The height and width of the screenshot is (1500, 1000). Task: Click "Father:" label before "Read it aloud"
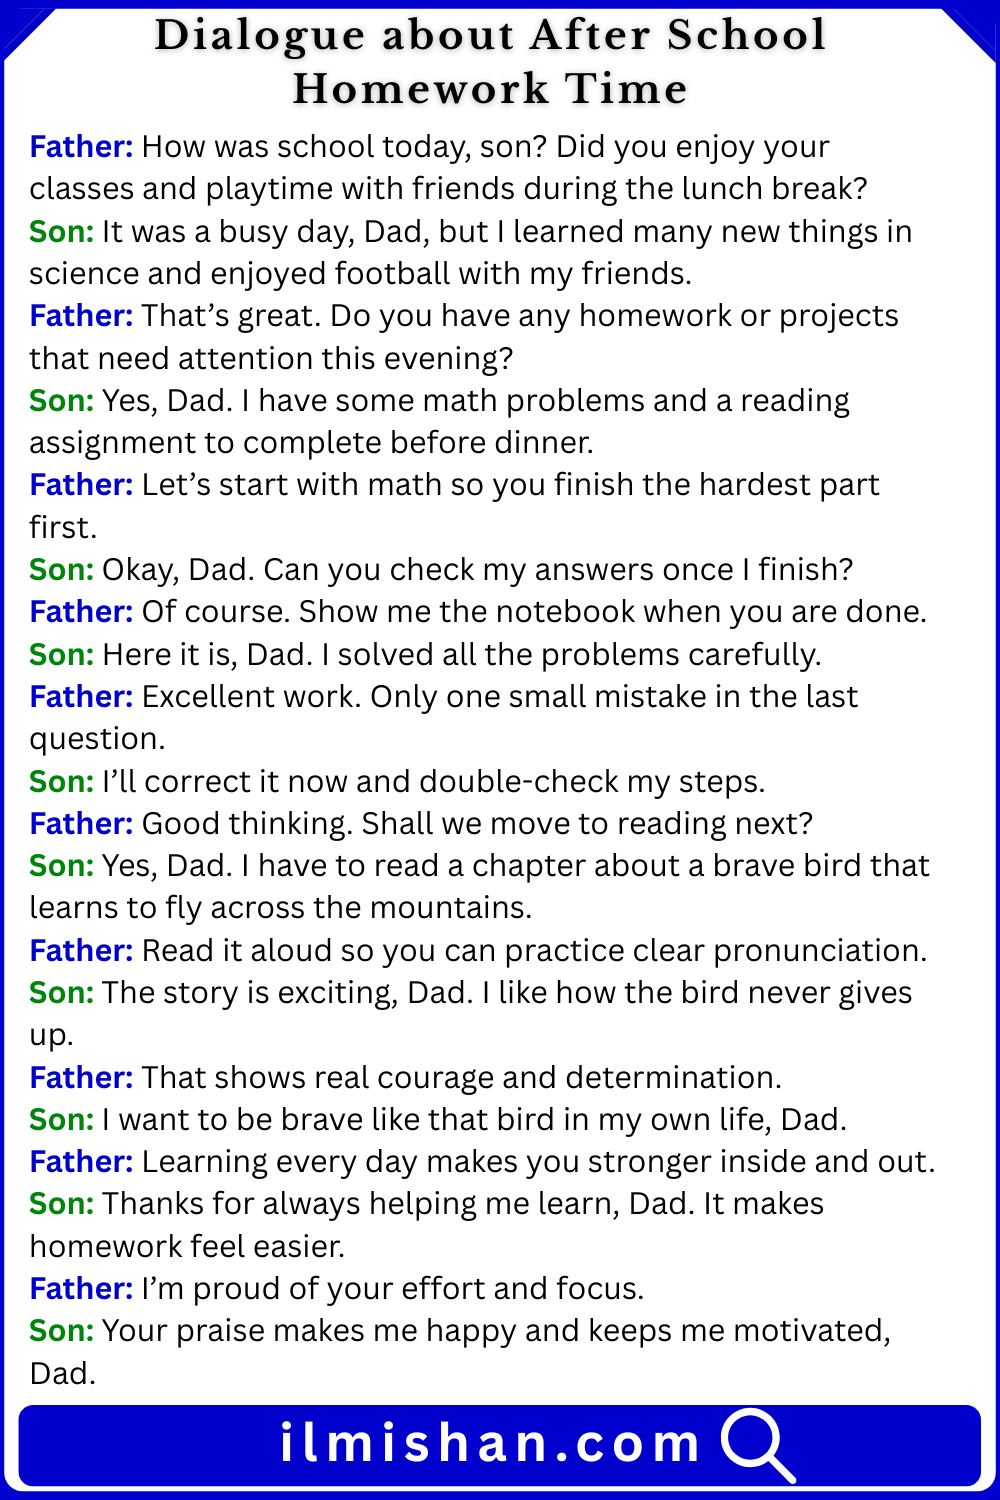(81, 951)
